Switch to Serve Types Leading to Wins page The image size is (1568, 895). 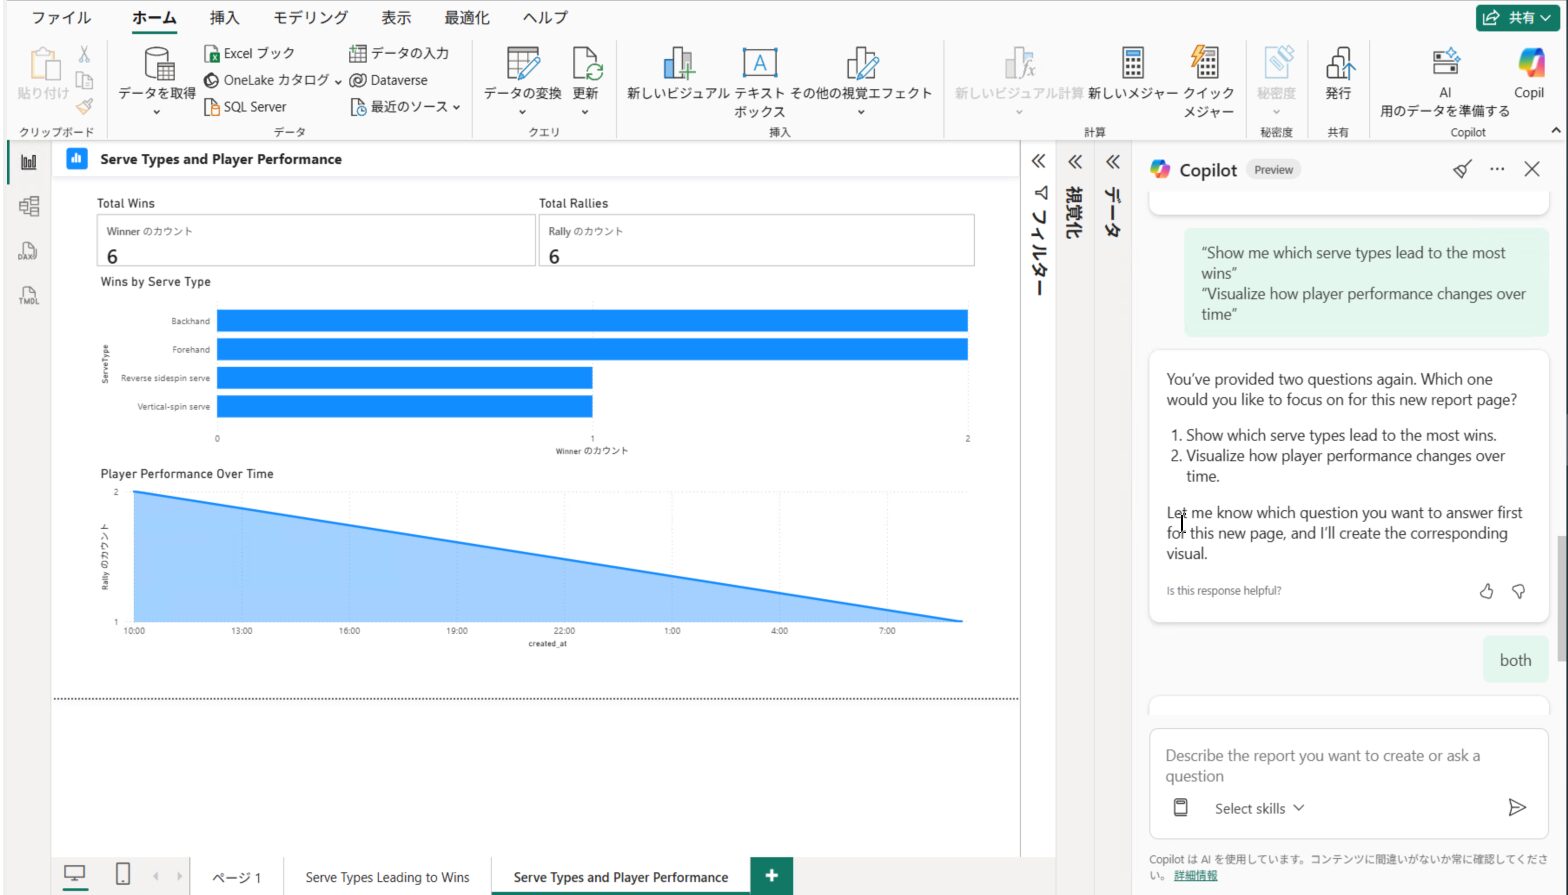click(x=387, y=877)
